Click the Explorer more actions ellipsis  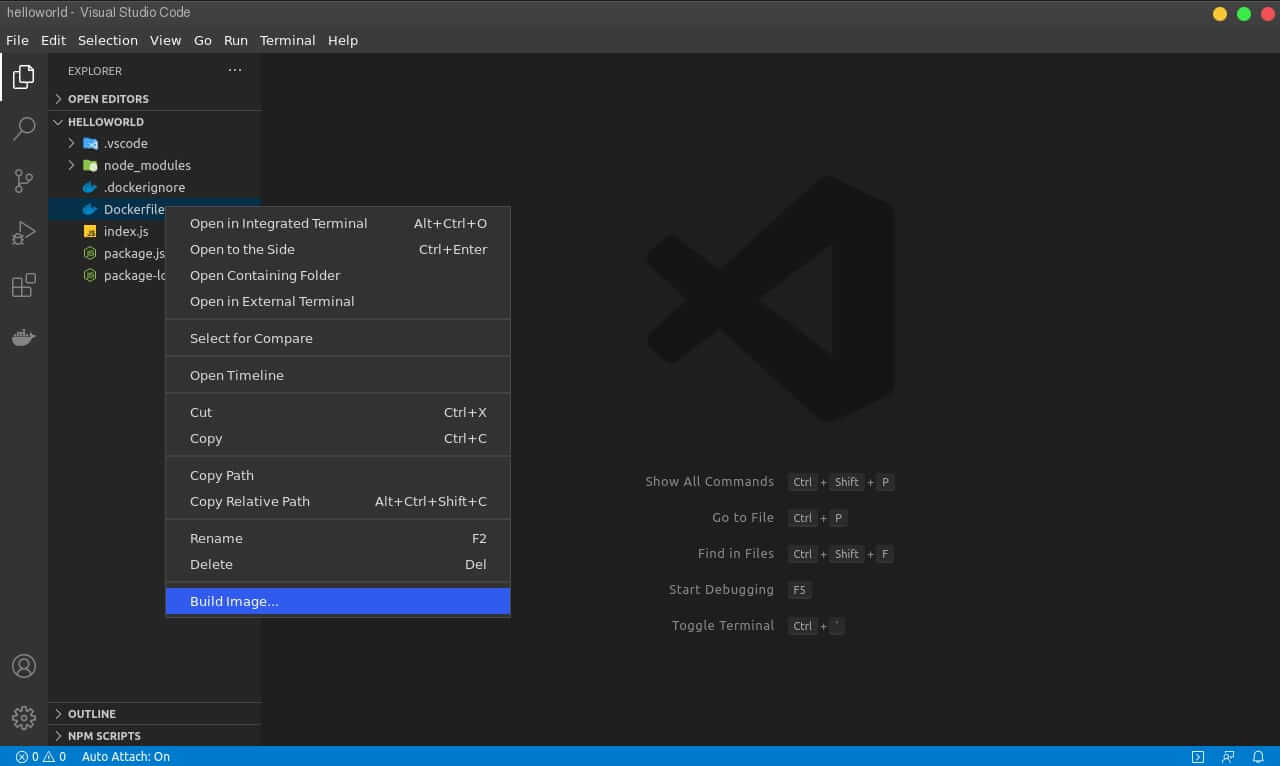coord(235,70)
